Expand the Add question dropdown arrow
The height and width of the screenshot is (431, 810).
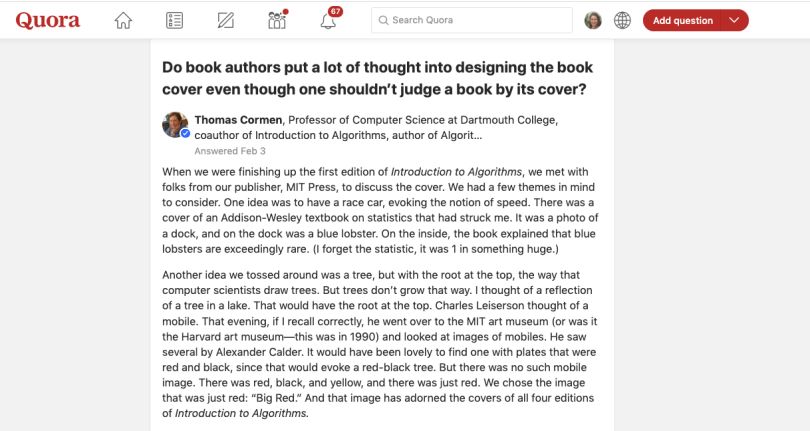[734, 20]
